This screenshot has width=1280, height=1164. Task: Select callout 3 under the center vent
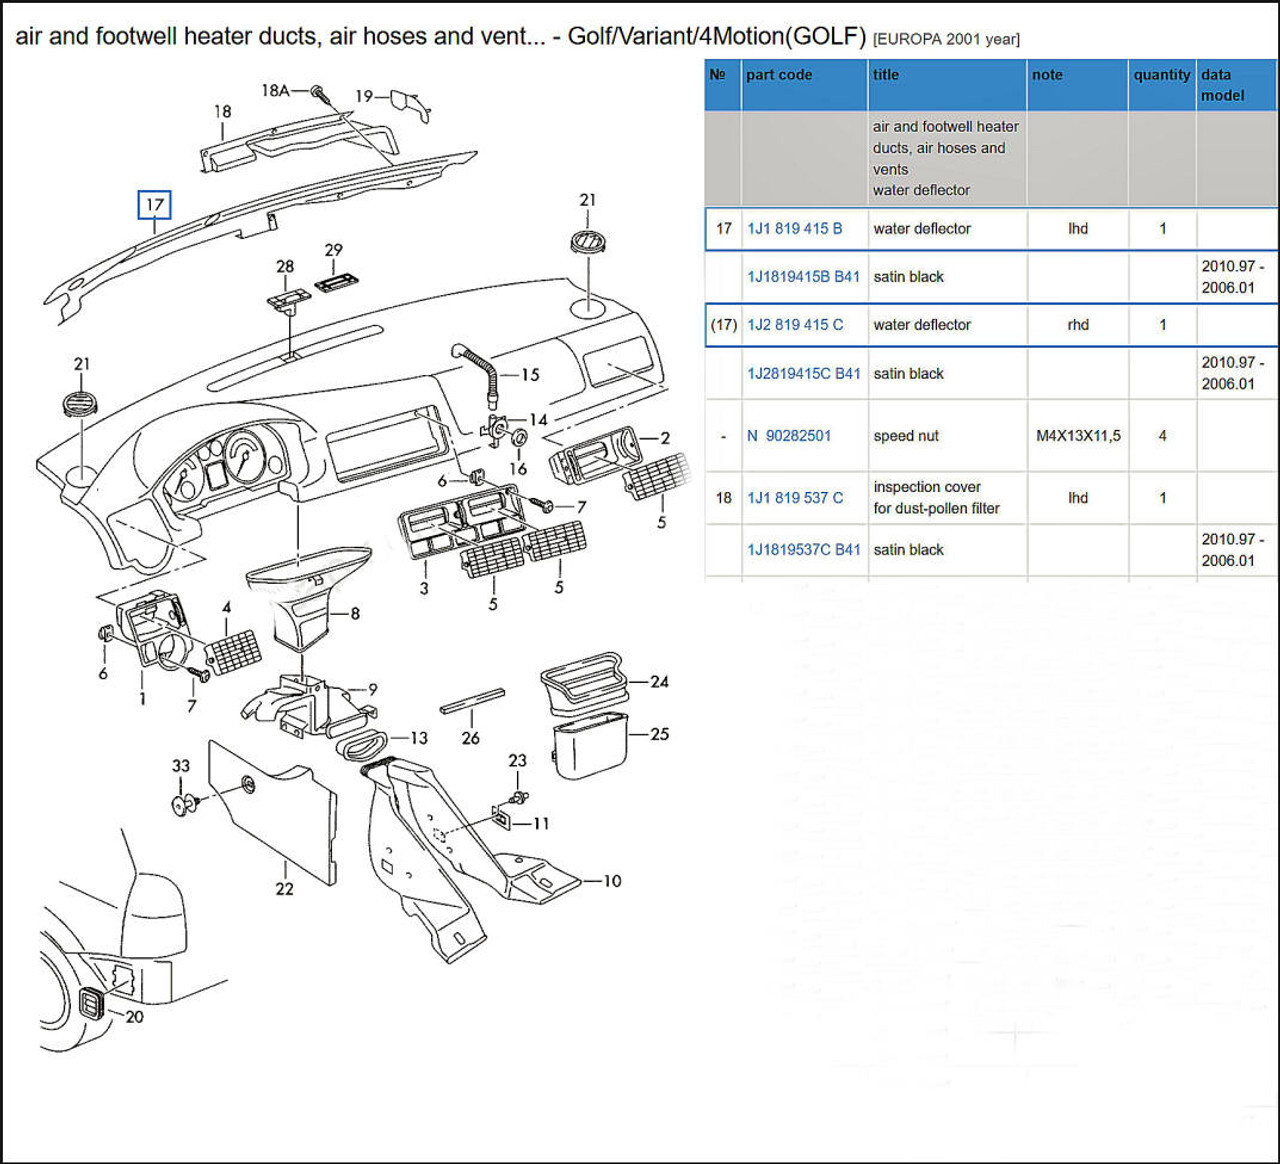pyautogui.click(x=424, y=589)
